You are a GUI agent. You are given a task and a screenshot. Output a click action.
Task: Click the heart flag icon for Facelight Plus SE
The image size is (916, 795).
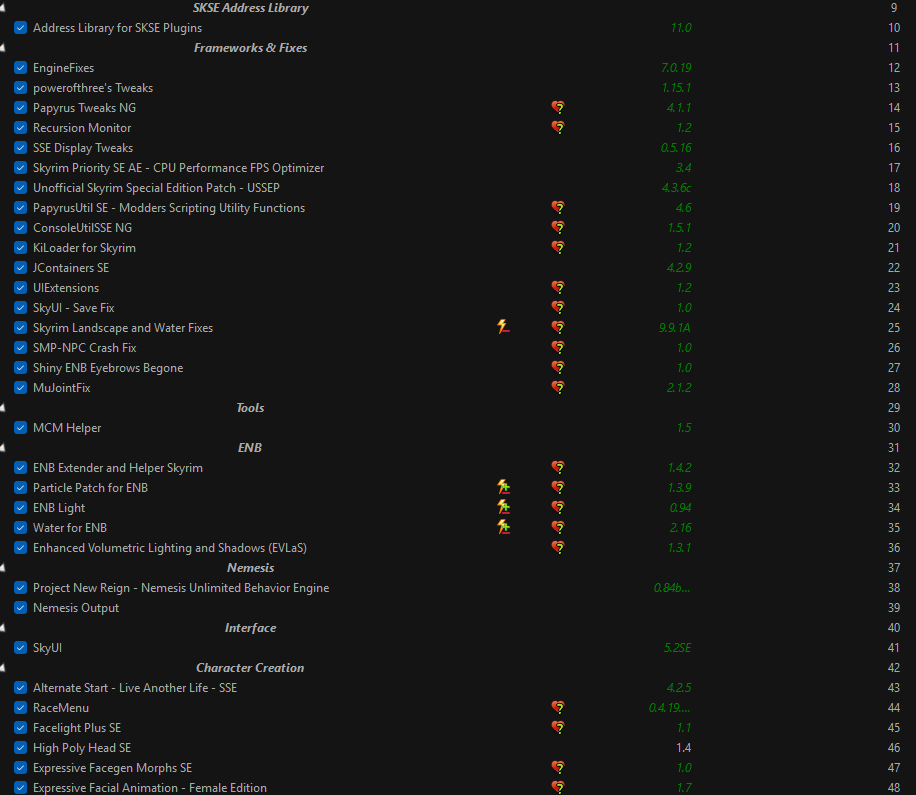558,727
